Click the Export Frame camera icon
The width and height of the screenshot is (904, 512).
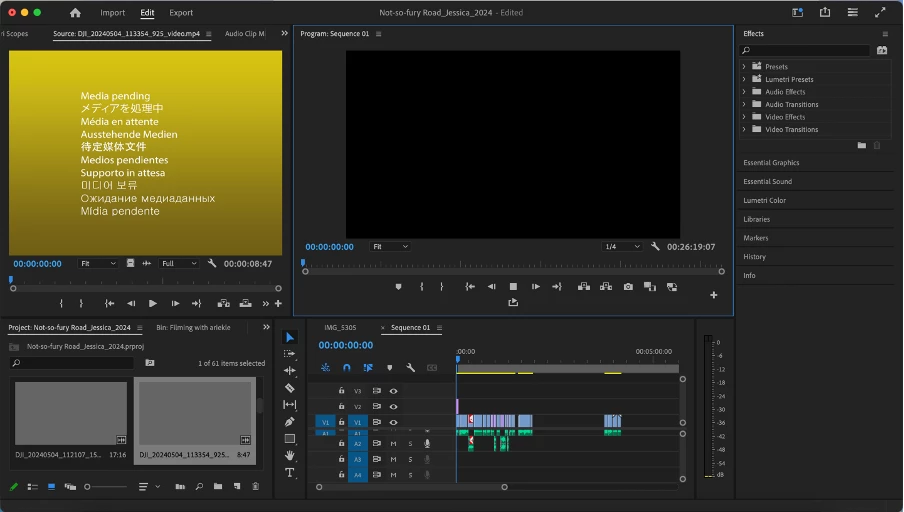[628, 287]
